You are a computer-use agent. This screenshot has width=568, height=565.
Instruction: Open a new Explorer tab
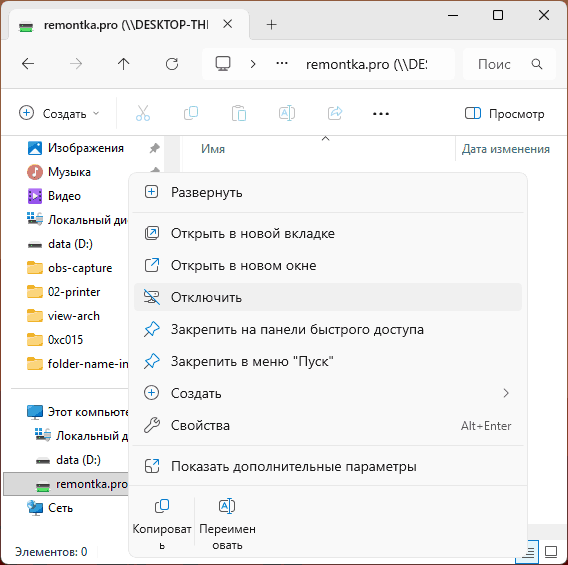(x=271, y=25)
